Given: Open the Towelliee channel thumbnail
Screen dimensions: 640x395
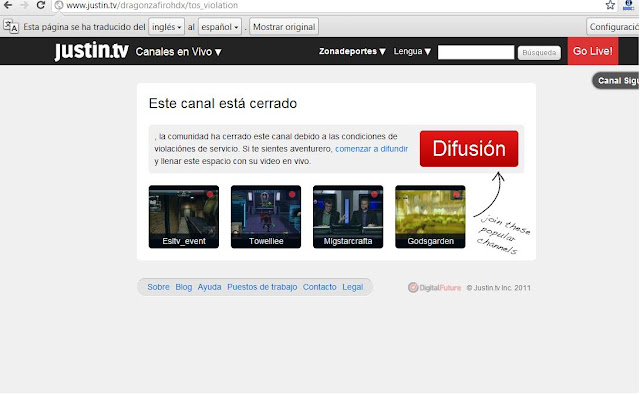Looking at the screenshot, I should (266, 217).
